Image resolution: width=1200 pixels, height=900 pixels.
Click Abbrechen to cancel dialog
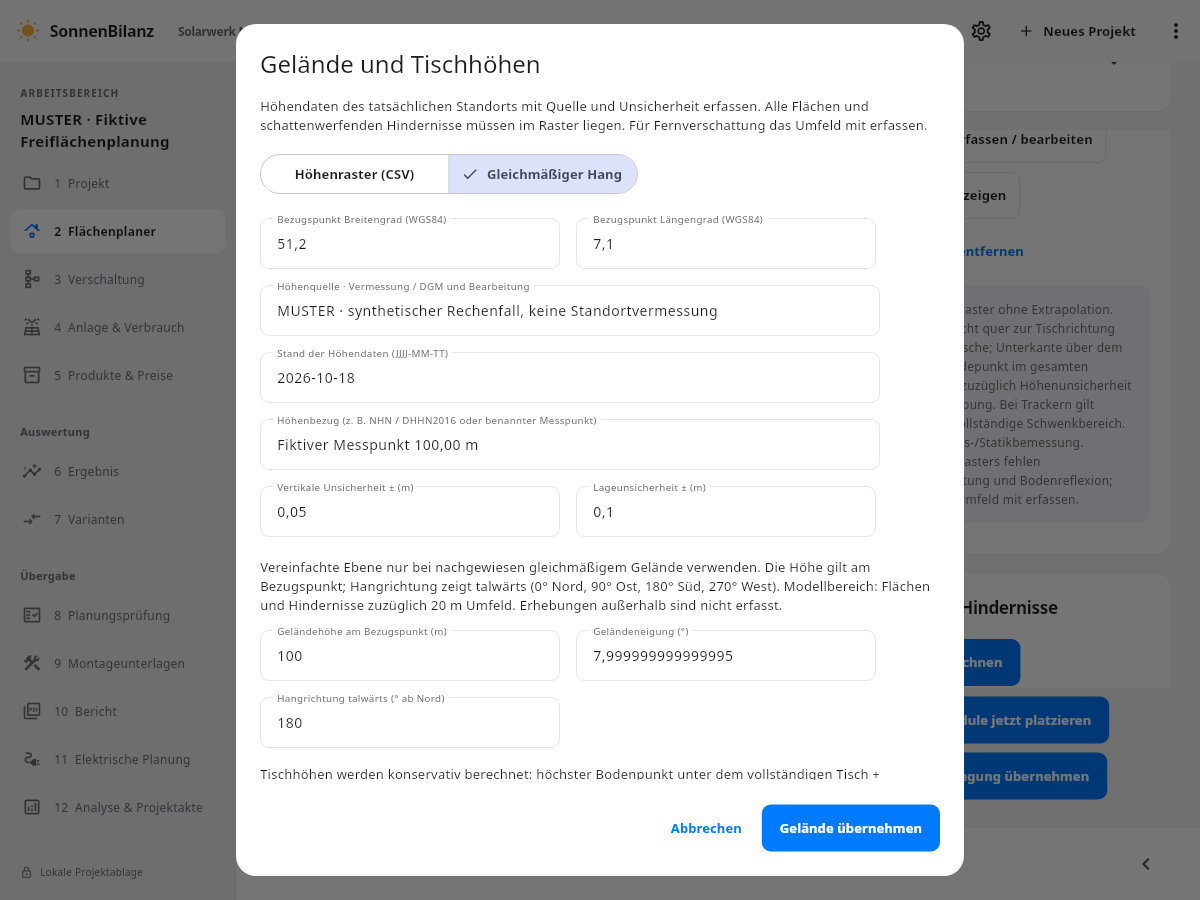tap(706, 828)
